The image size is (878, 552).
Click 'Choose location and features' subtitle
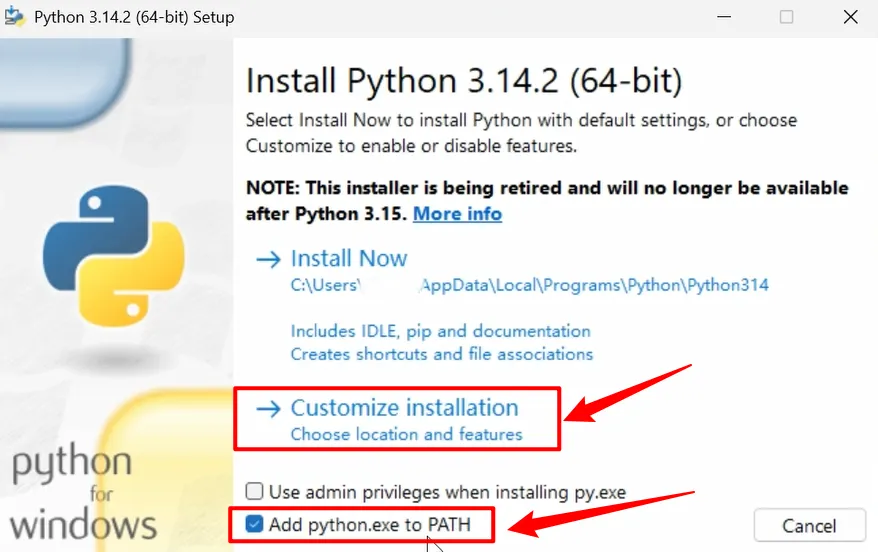[407, 434]
